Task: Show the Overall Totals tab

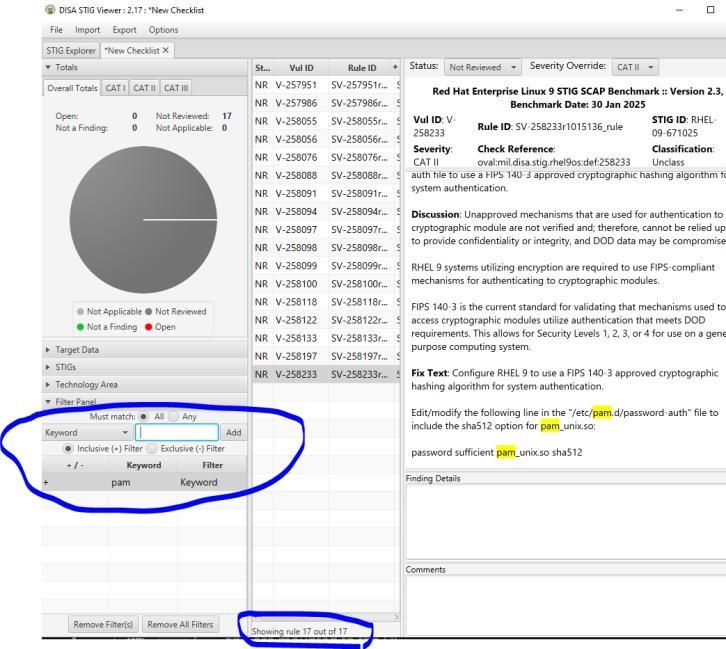Action: [72, 88]
